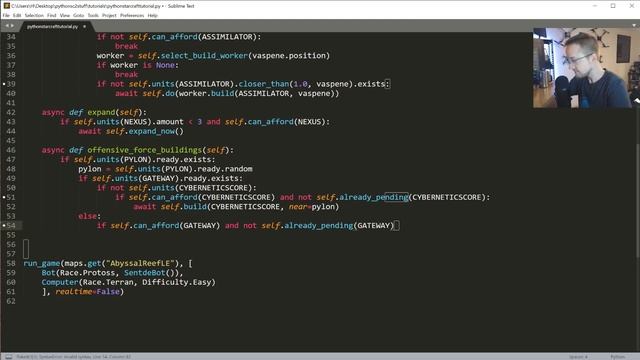Click 'near' argument on line 52
The height and width of the screenshot is (360, 640).
pos(298,207)
